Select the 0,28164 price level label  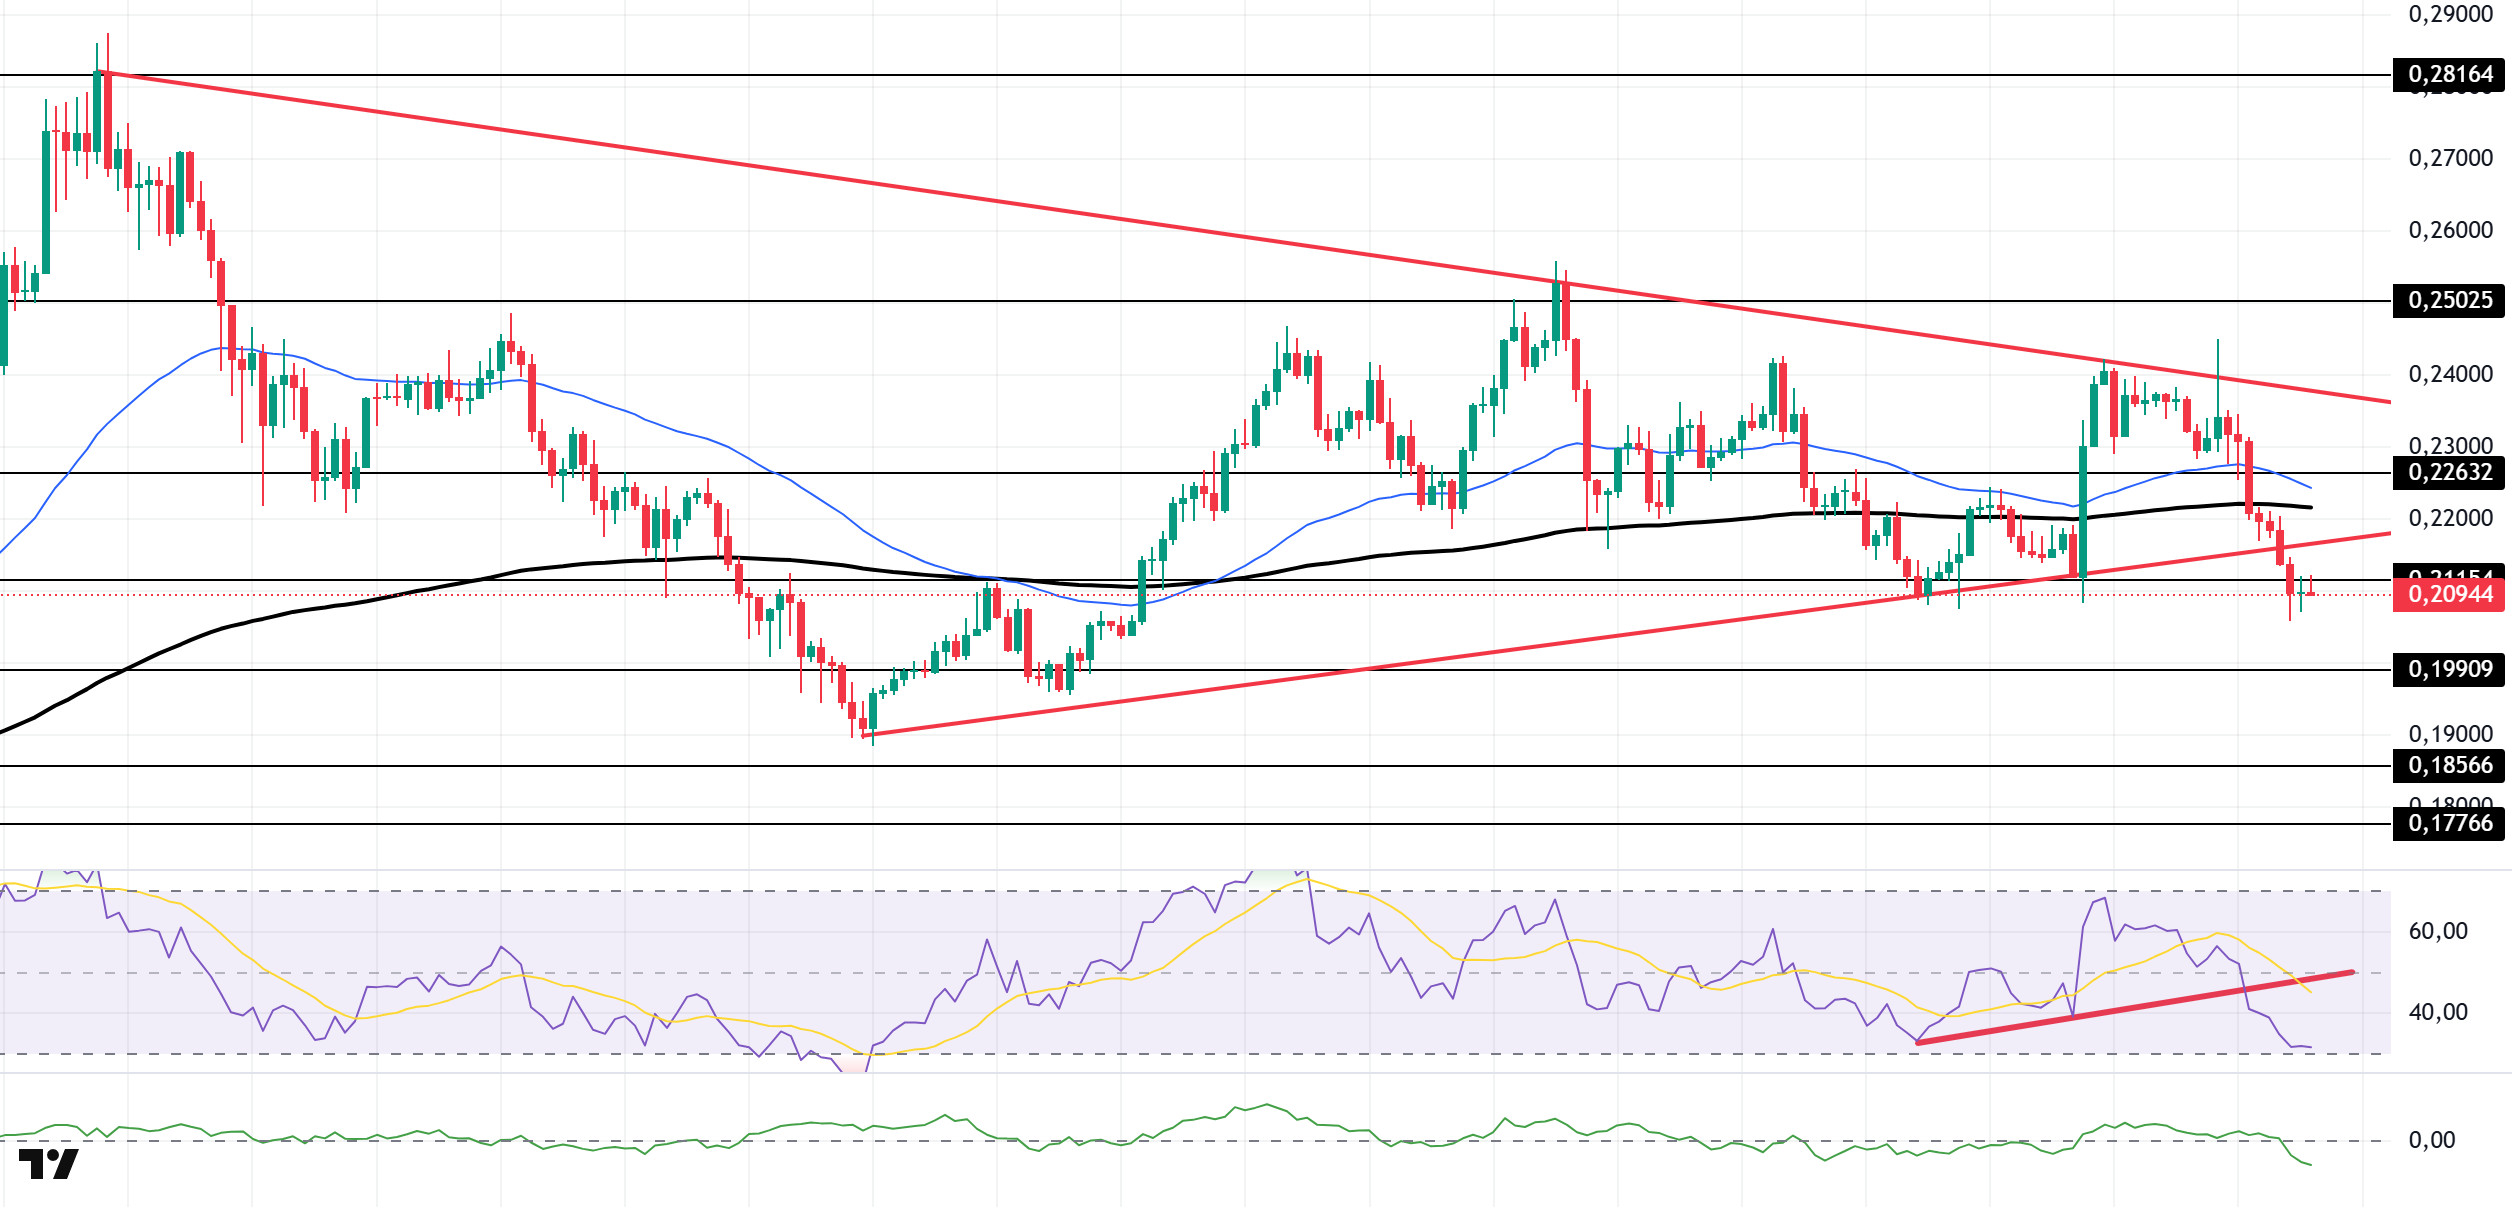point(2448,75)
